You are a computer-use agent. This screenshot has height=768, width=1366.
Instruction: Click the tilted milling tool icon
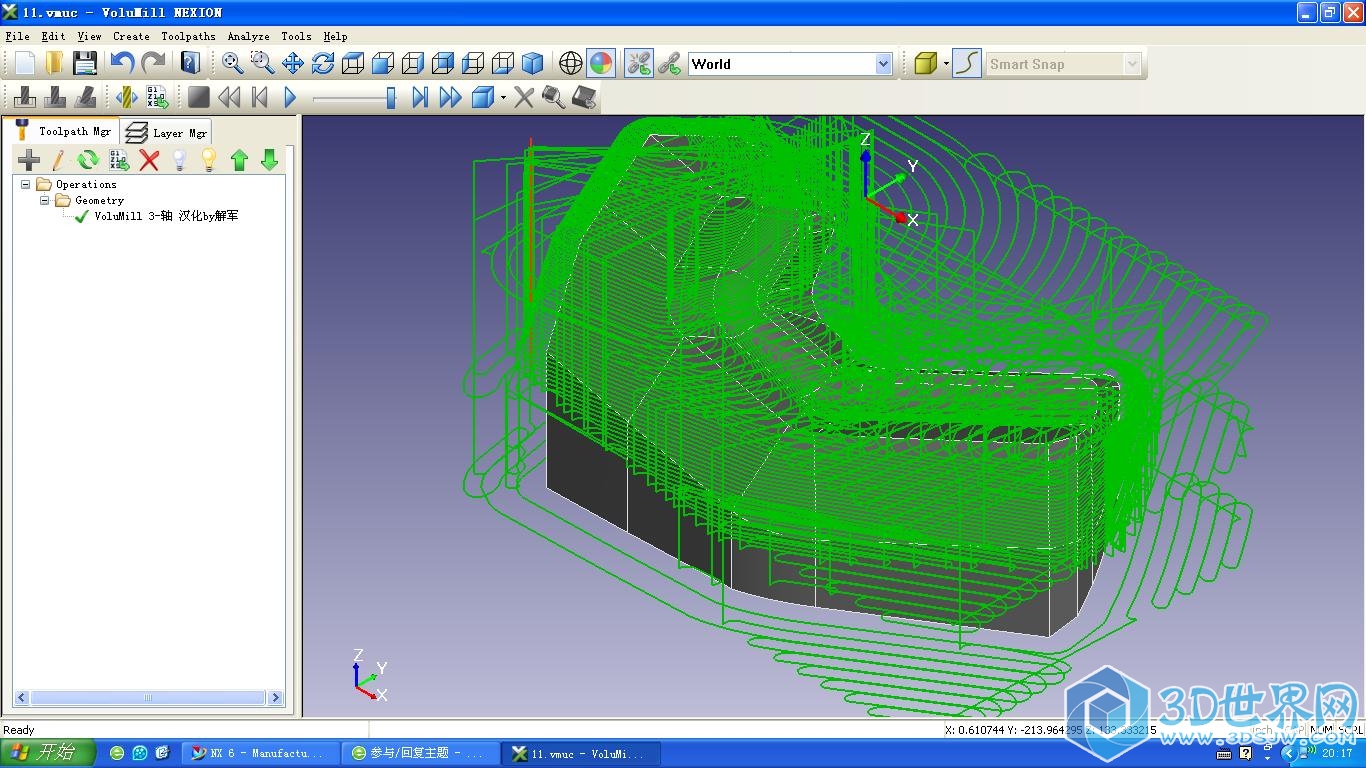pyautogui.click(x=85, y=97)
